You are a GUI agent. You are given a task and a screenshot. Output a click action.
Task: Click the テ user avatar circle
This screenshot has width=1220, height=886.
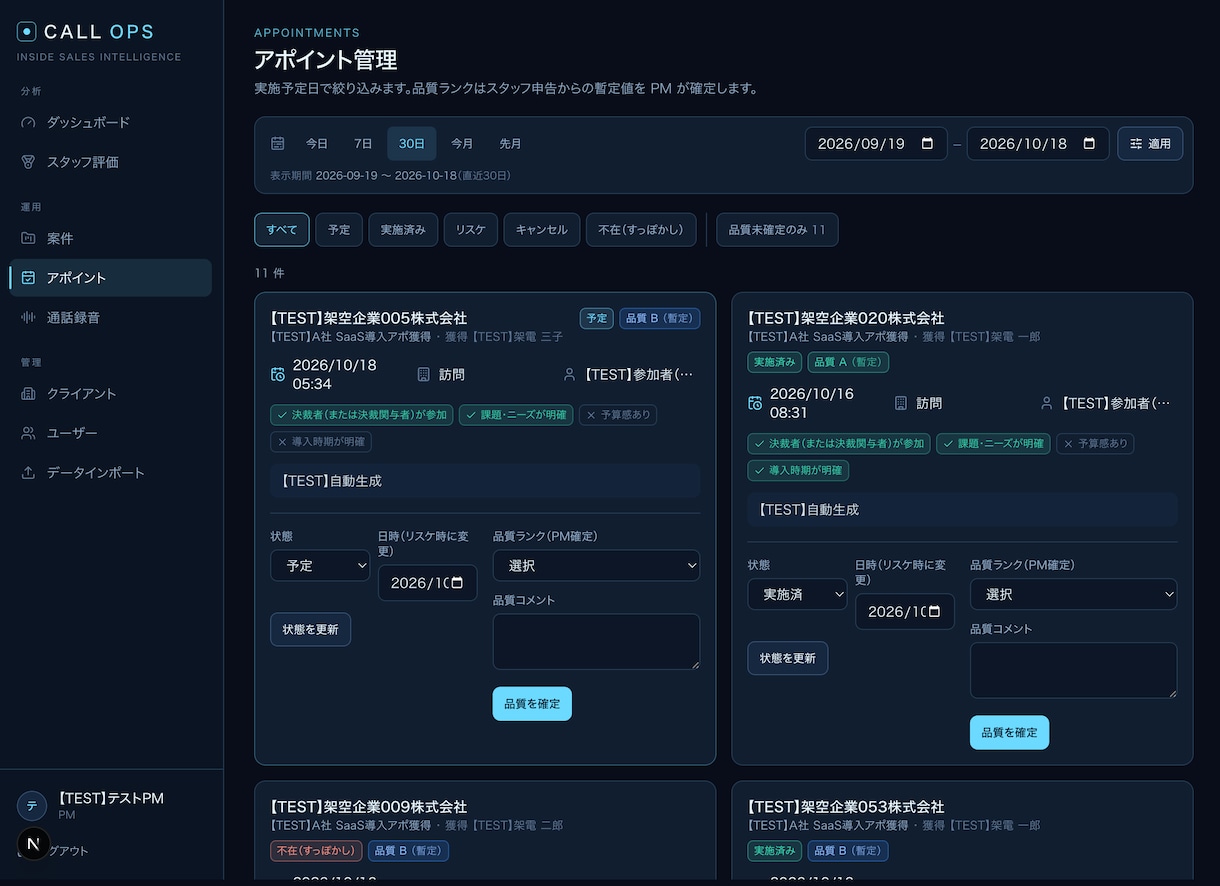point(32,806)
